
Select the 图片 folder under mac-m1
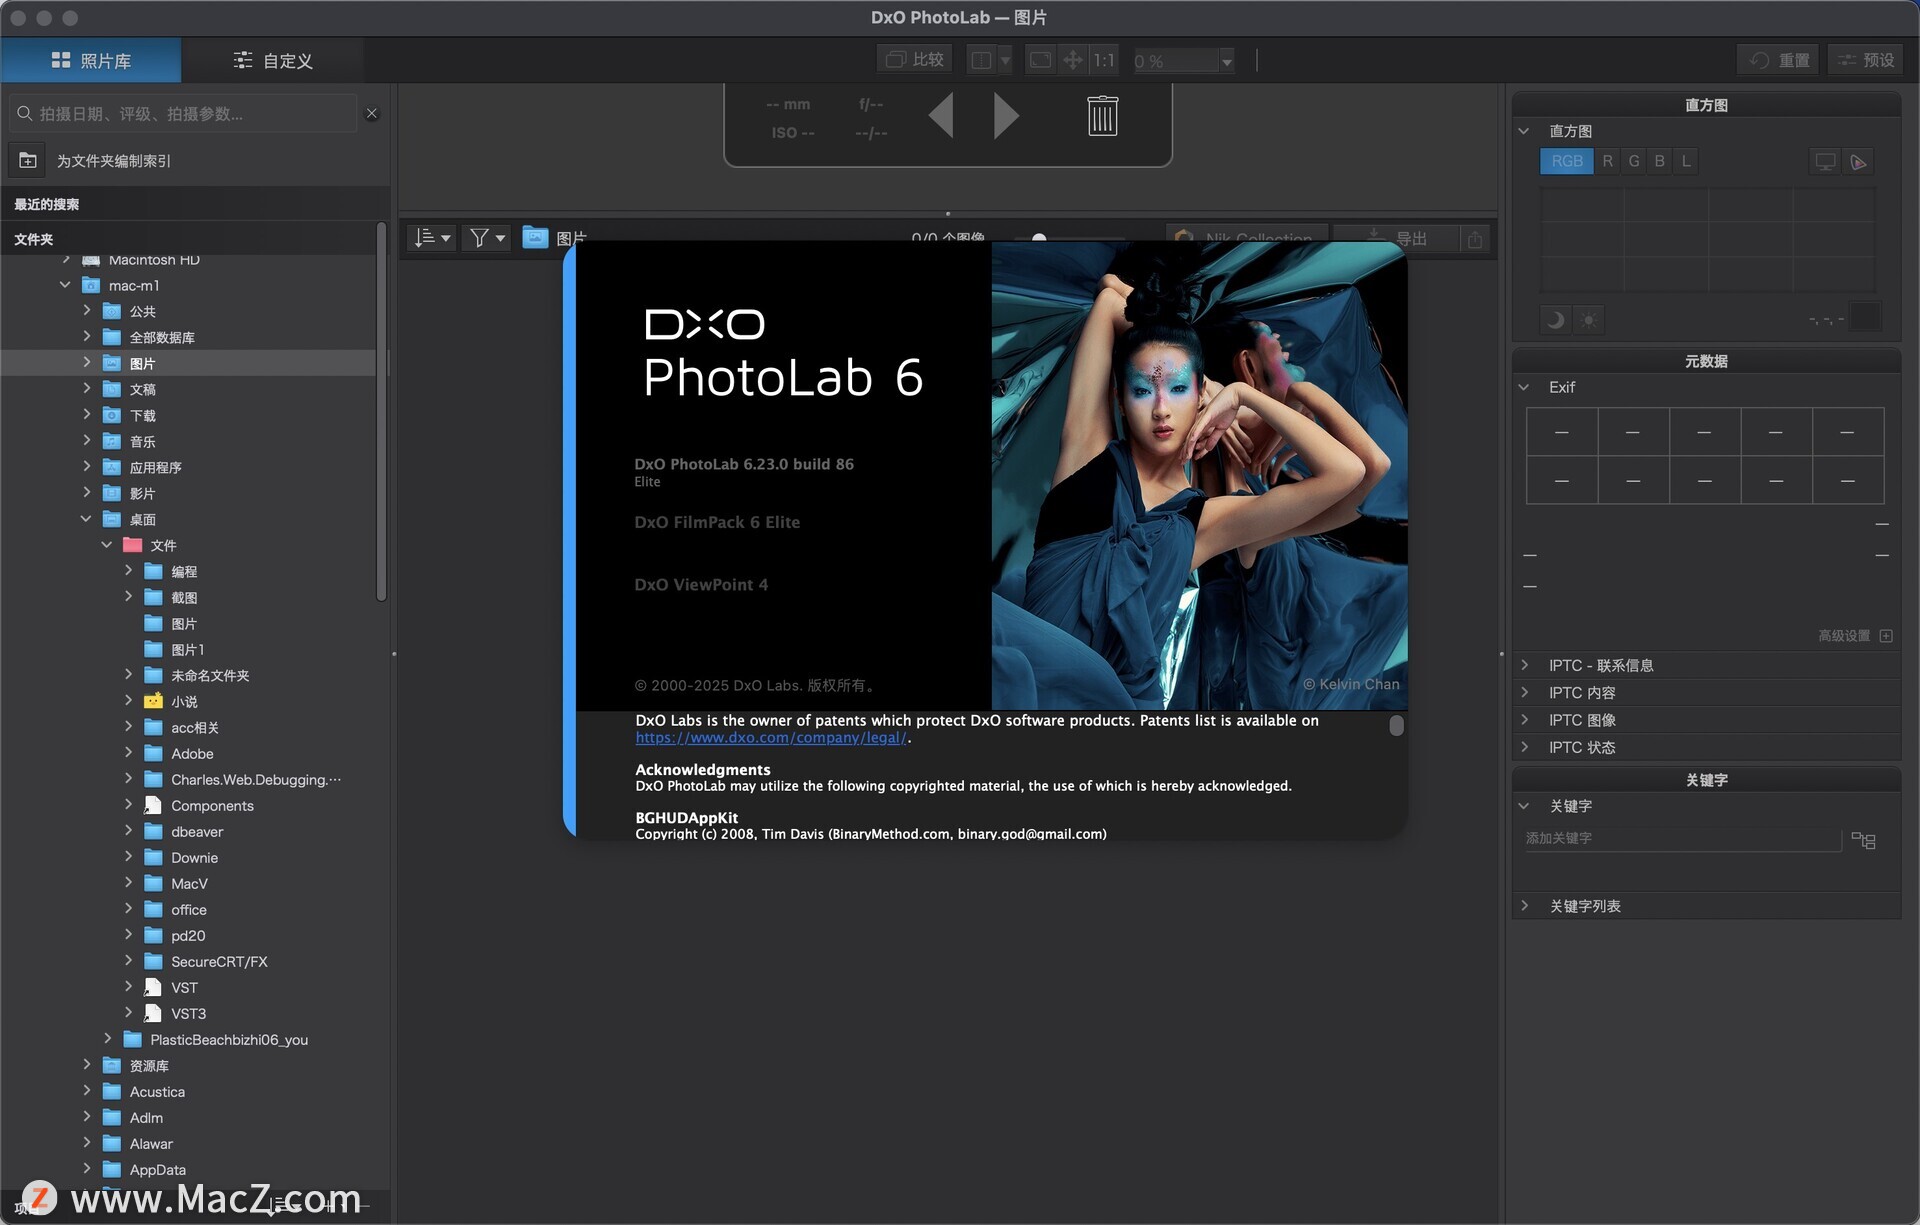click(x=190, y=363)
